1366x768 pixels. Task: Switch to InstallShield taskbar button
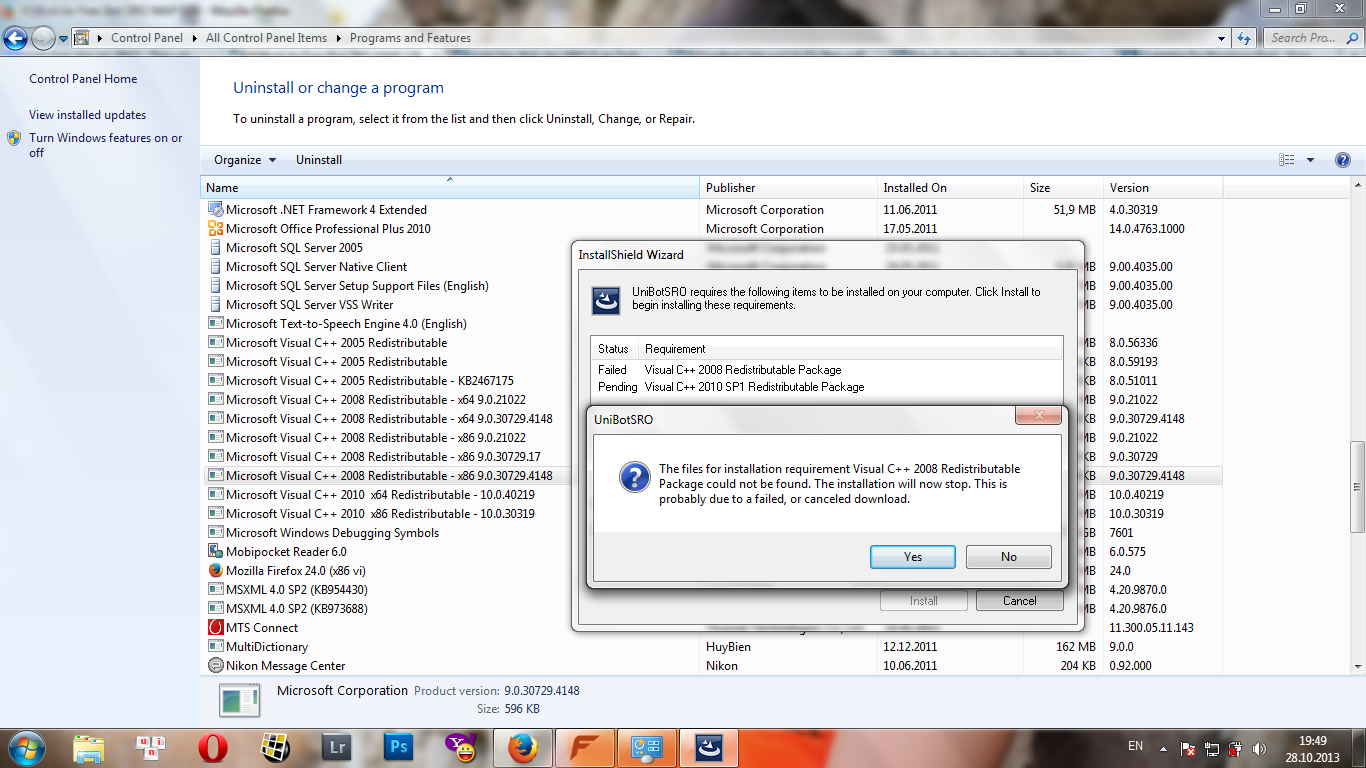[x=708, y=747]
